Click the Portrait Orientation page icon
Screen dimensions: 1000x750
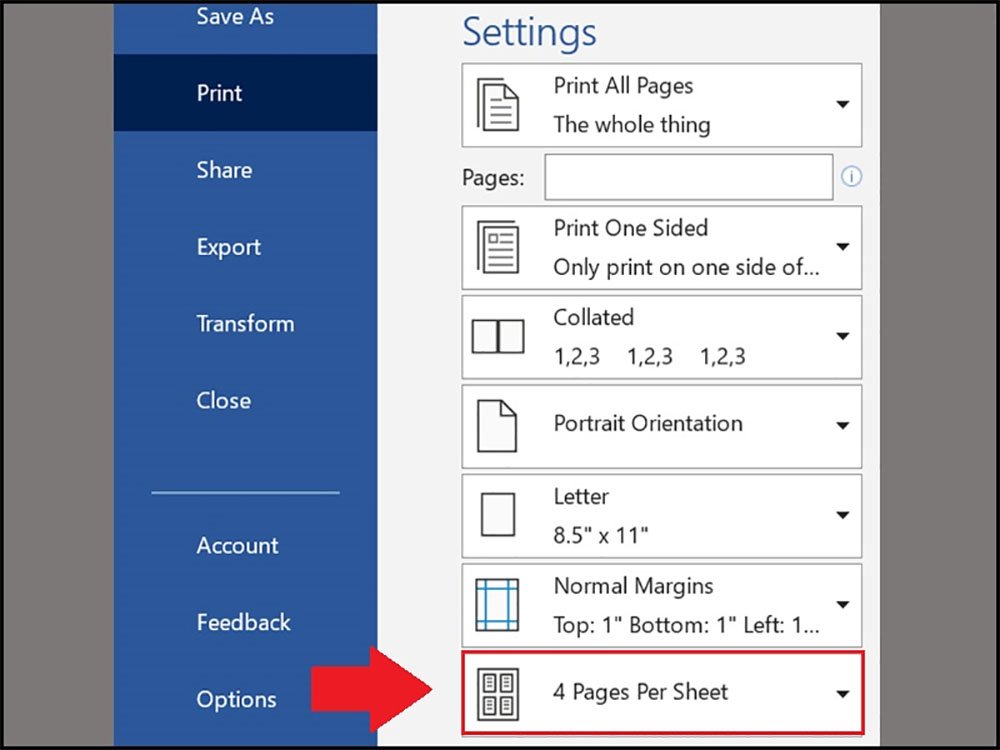click(497, 426)
